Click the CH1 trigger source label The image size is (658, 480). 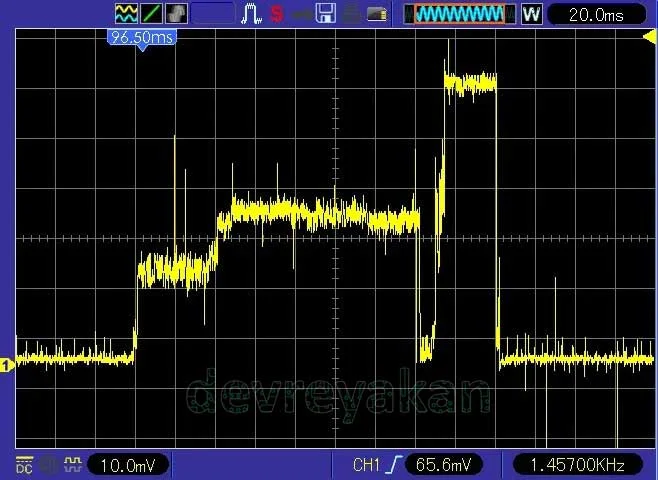[x=366, y=465]
